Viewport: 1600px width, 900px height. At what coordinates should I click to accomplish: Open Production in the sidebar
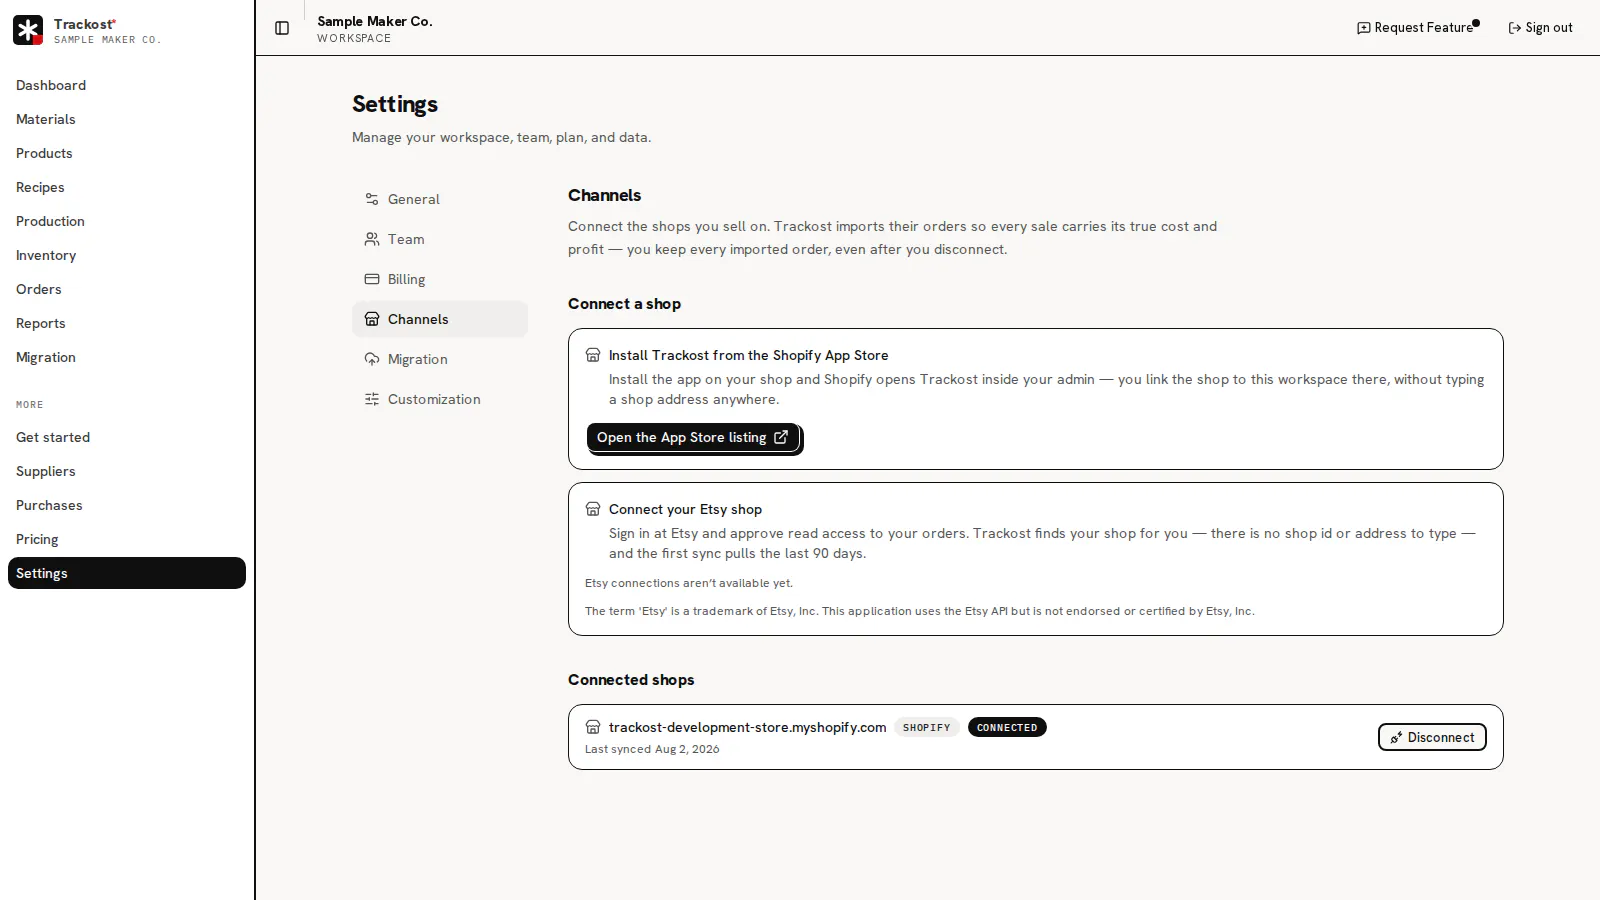coord(127,221)
